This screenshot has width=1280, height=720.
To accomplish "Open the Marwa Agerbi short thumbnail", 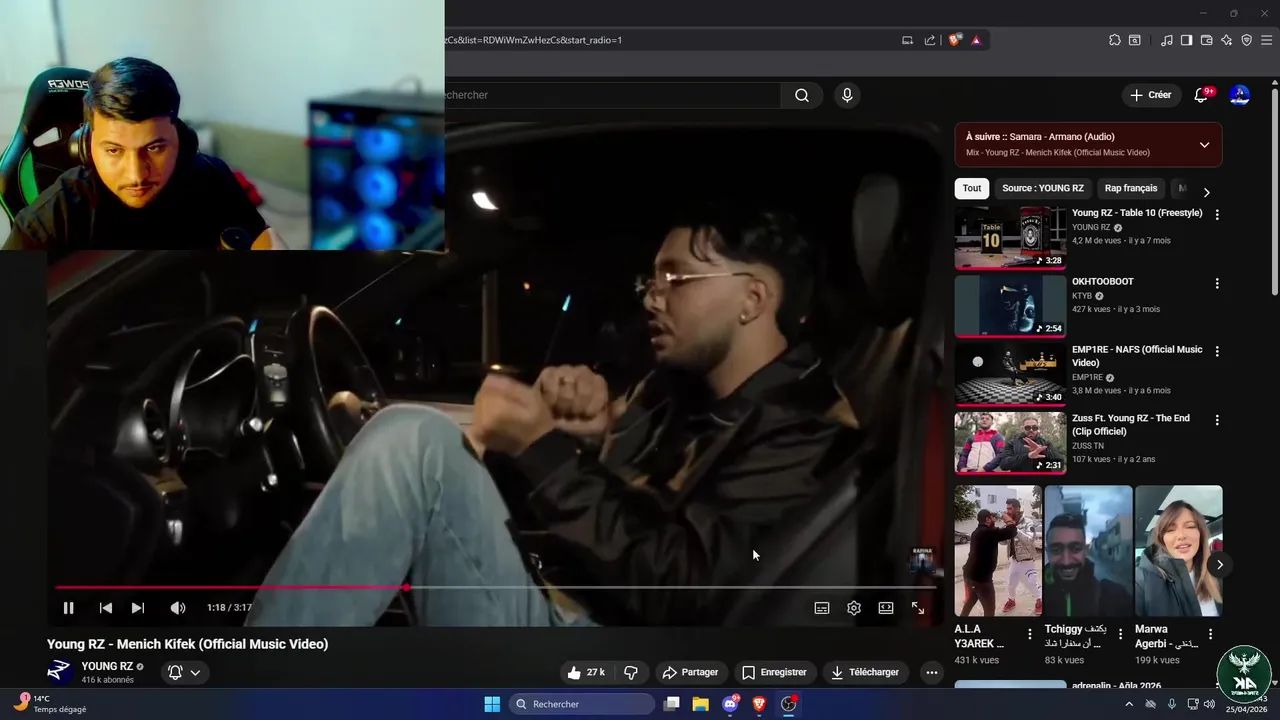I will coord(1178,551).
